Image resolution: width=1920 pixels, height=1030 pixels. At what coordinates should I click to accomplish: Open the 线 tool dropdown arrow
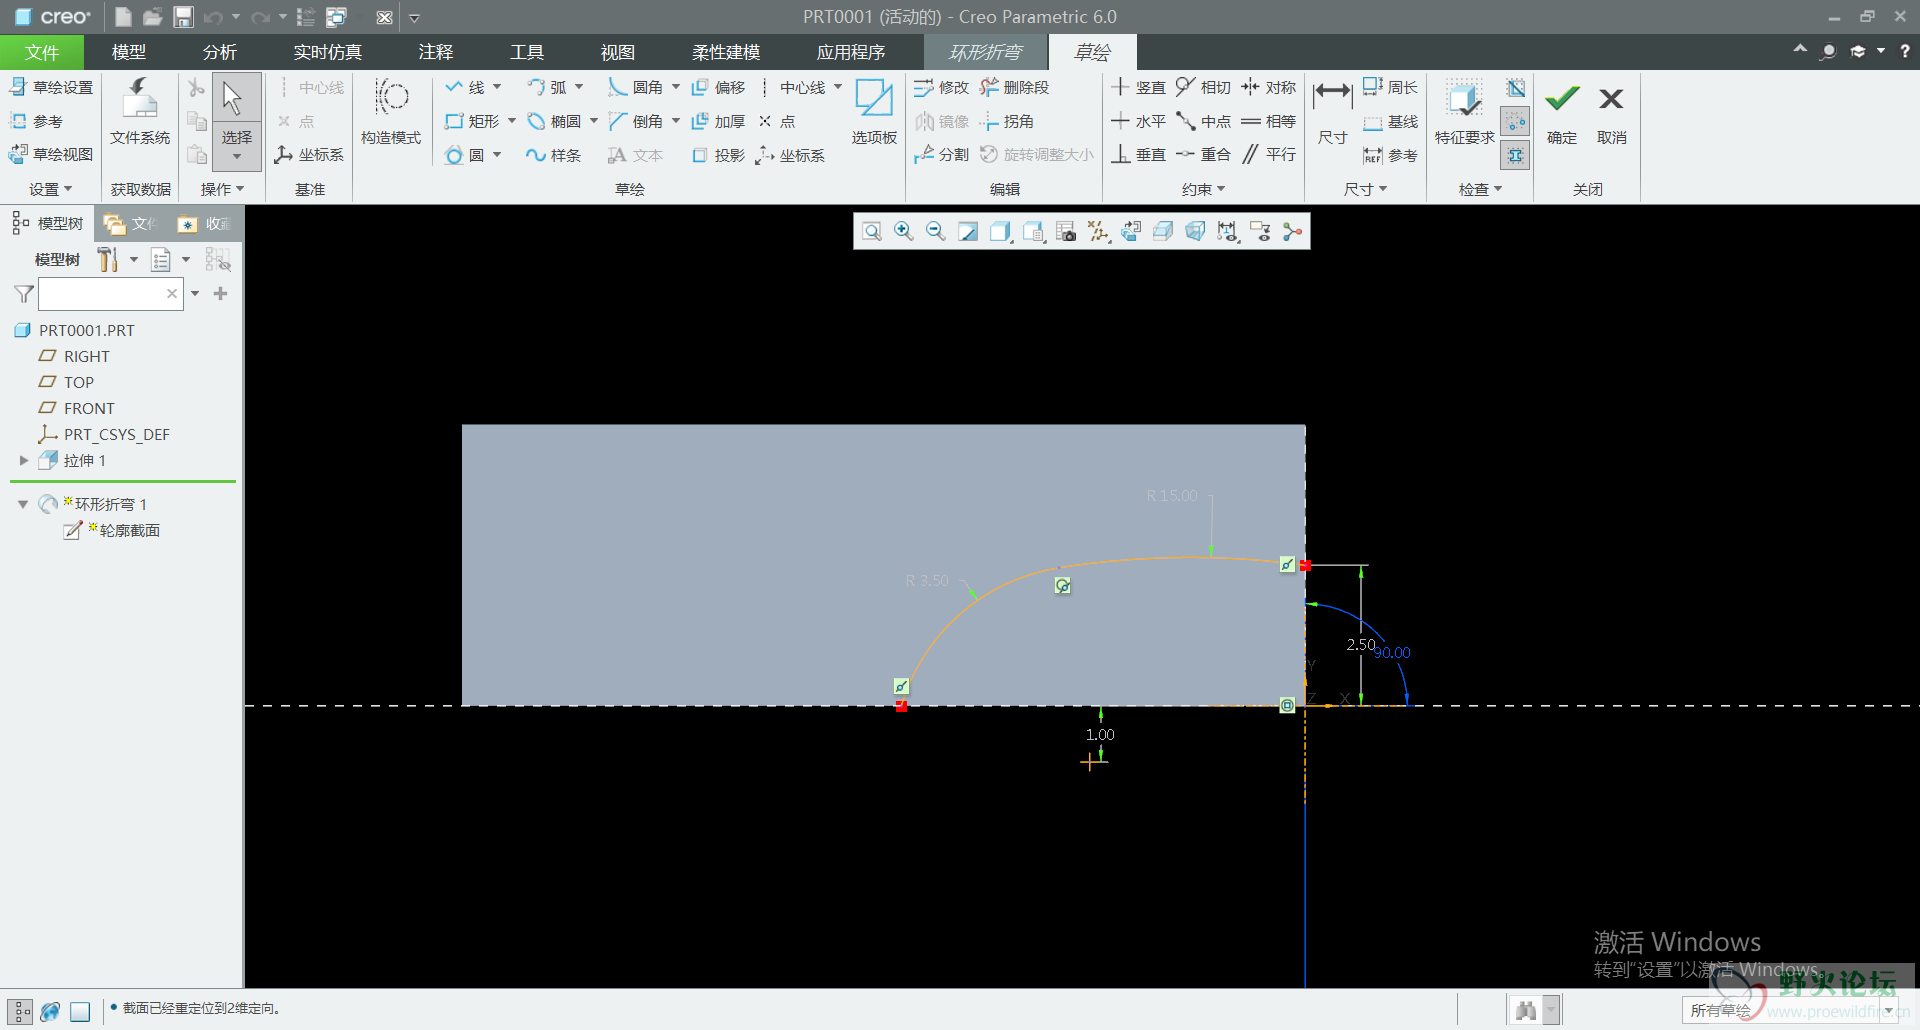497,88
